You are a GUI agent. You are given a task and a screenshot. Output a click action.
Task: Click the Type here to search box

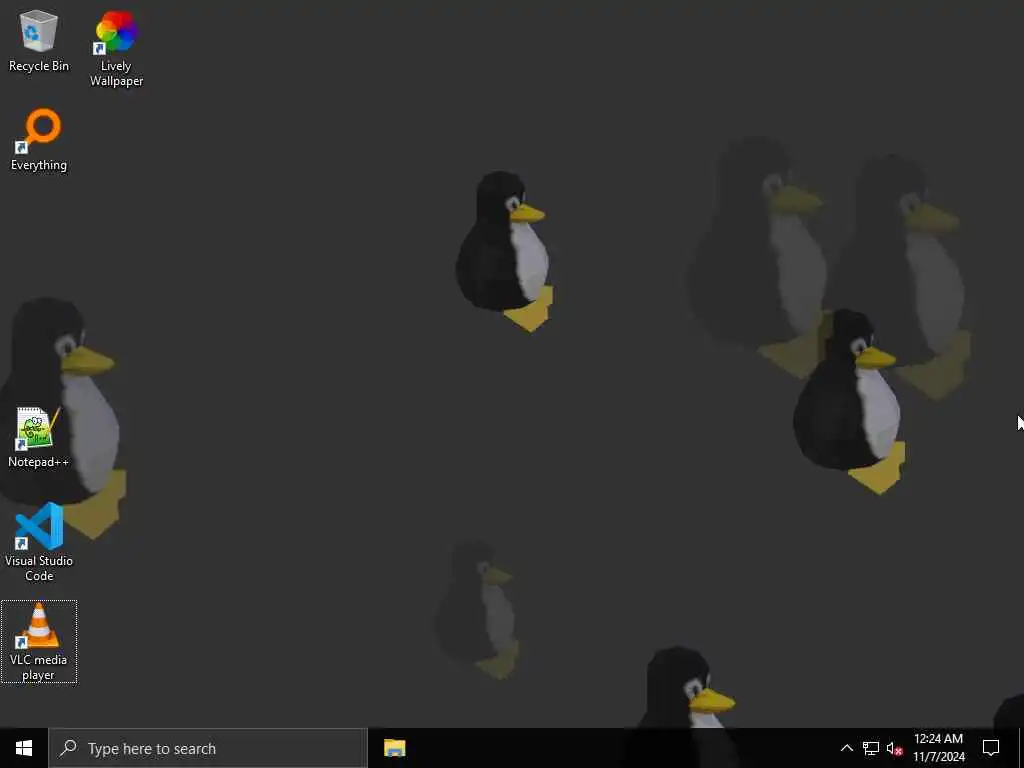point(208,748)
